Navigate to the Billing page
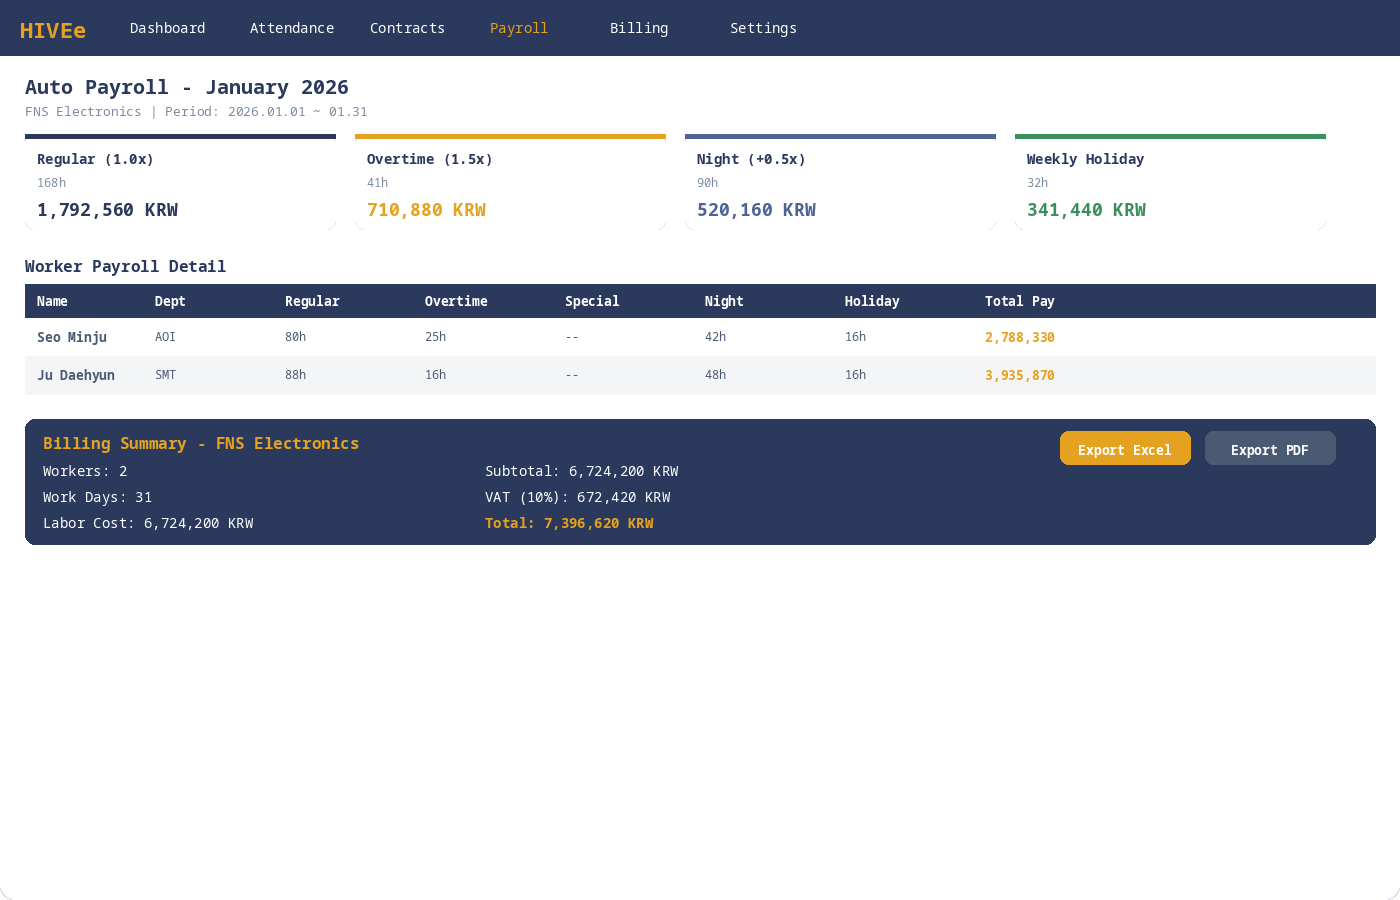 point(638,28)
